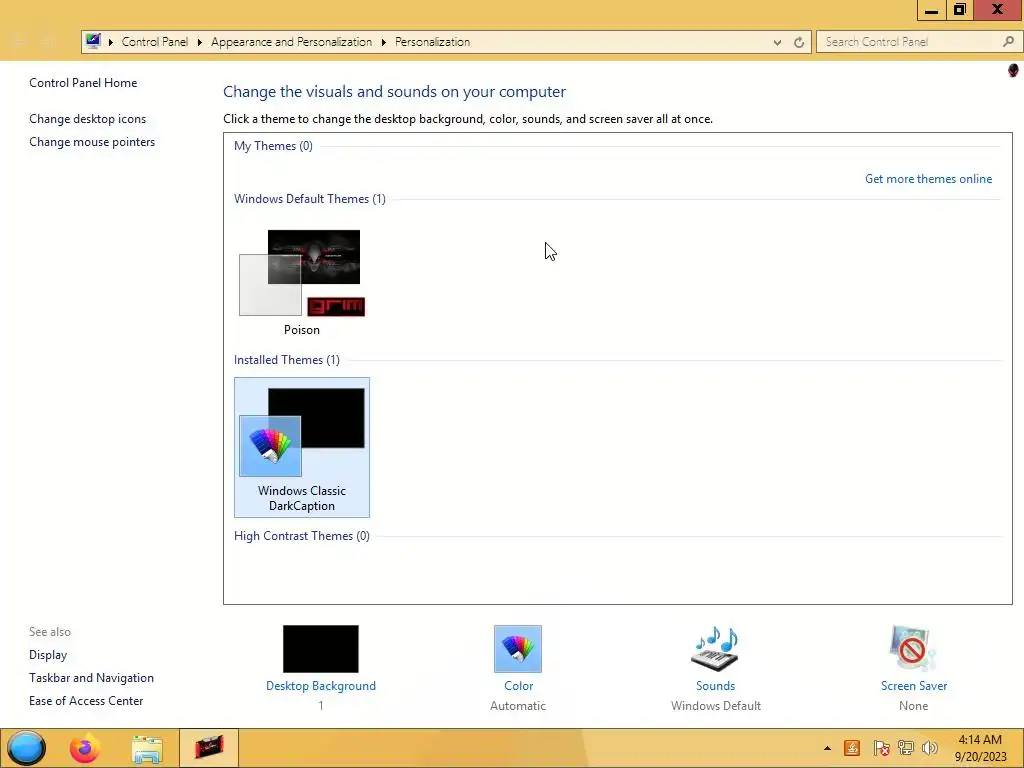Click the Start orb on the taskbar
This screenshot has width=1024, height=768.
pos(26,748)
